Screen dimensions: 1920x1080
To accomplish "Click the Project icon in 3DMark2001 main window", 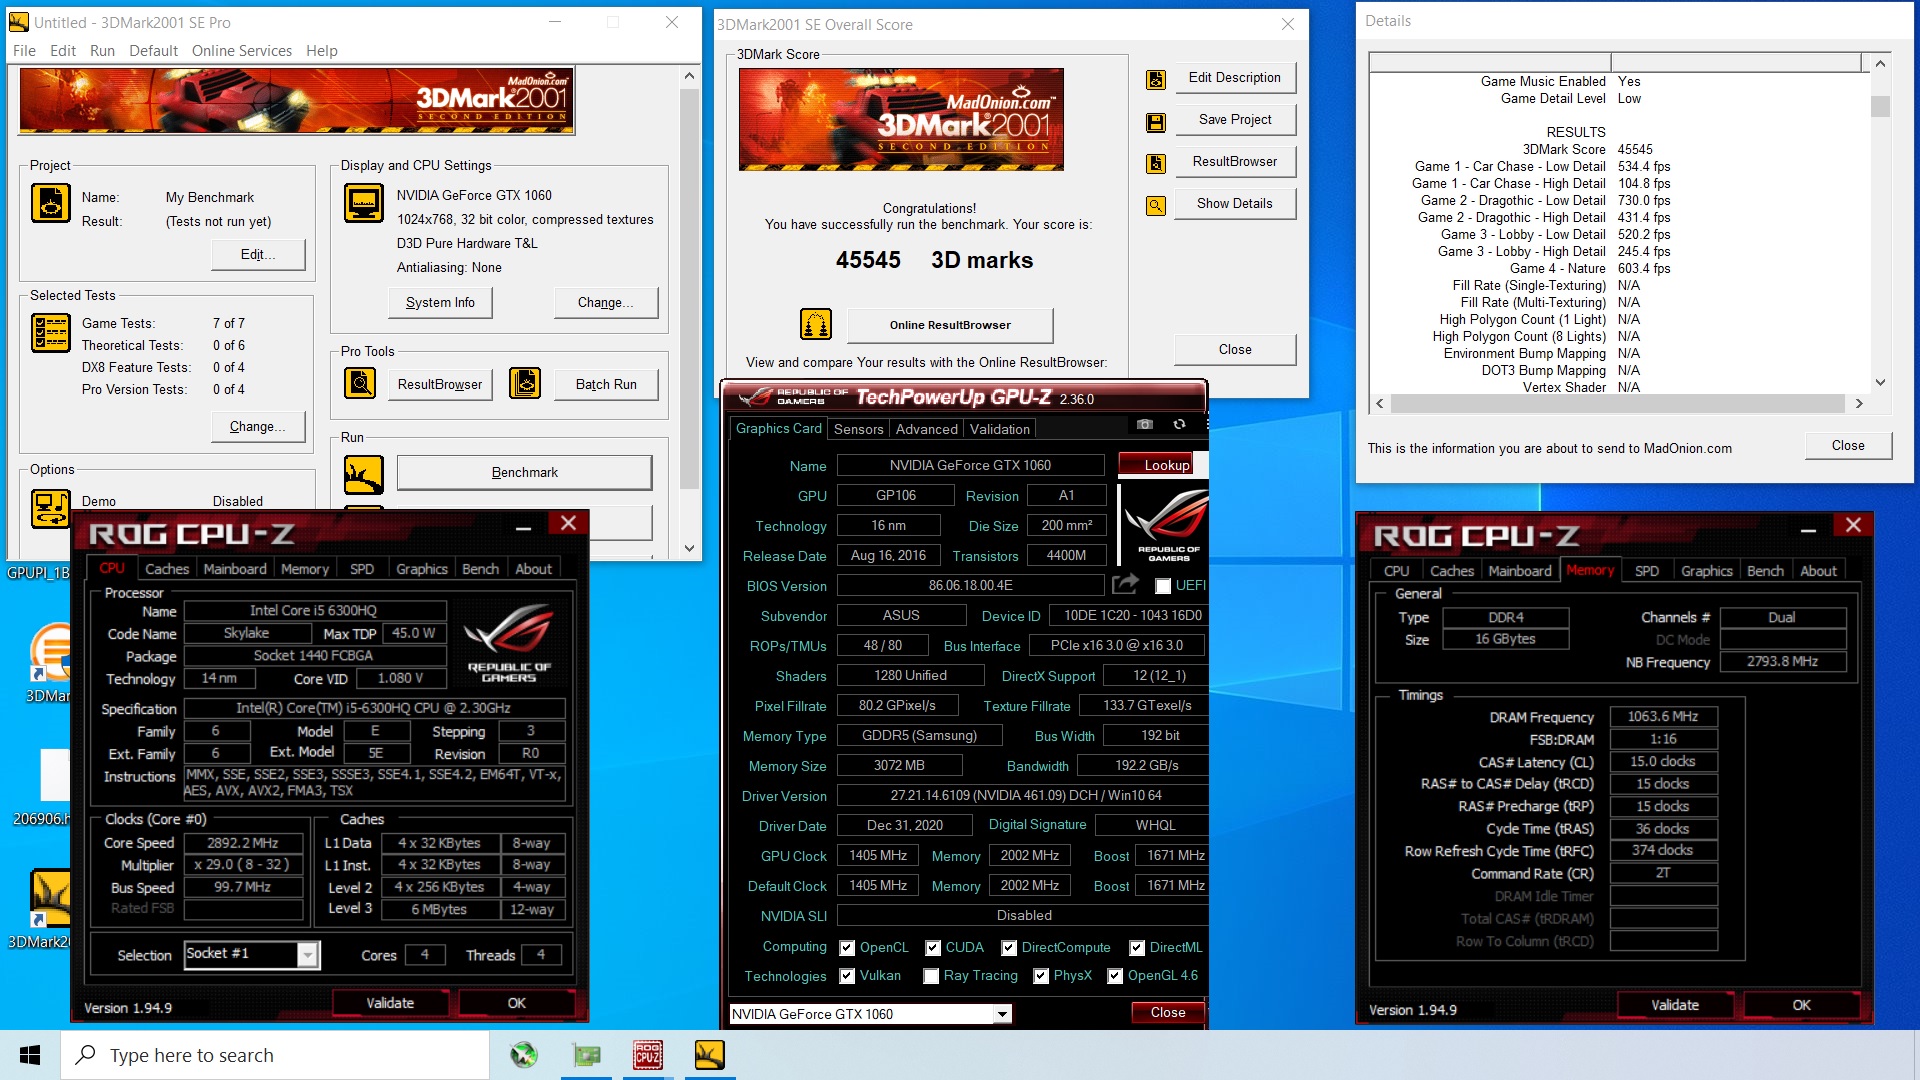I will [50, 203].
